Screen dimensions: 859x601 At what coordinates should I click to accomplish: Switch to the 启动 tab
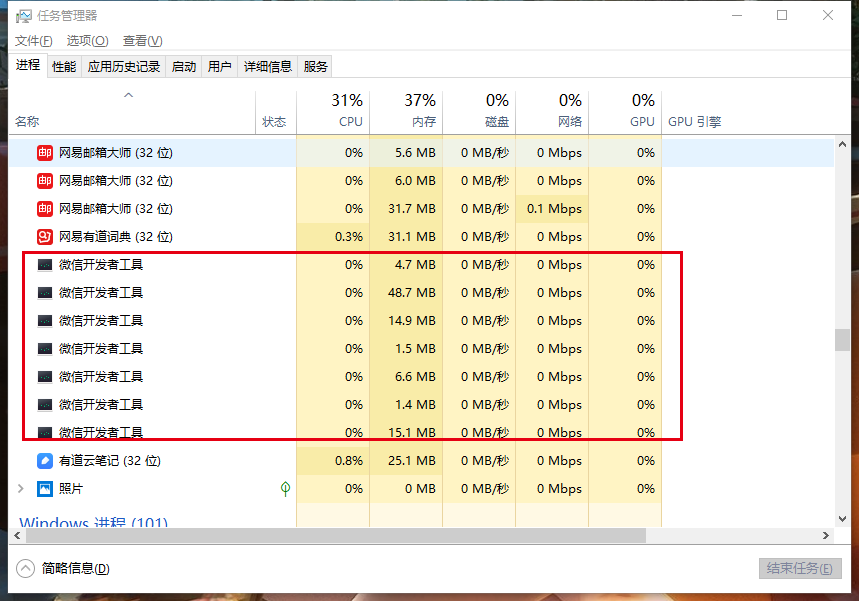[184, 67]
